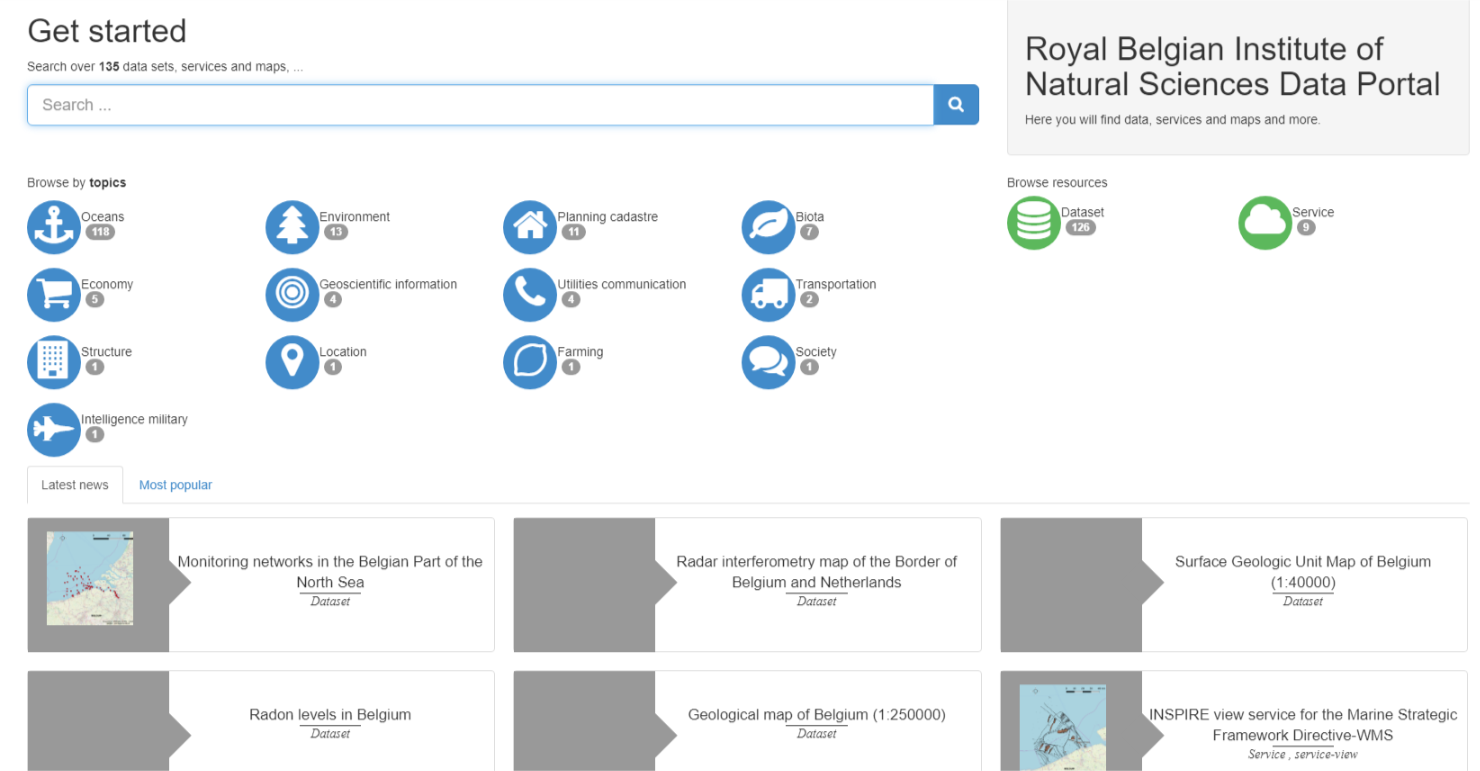Choose the Biota leaf icon

point(768,227)
